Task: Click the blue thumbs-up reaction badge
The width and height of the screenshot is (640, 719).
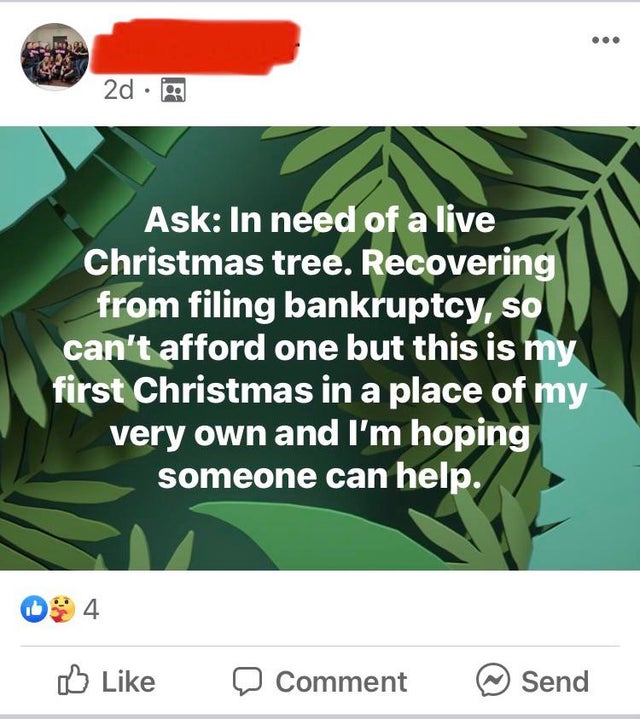Action: pos(34,609)
